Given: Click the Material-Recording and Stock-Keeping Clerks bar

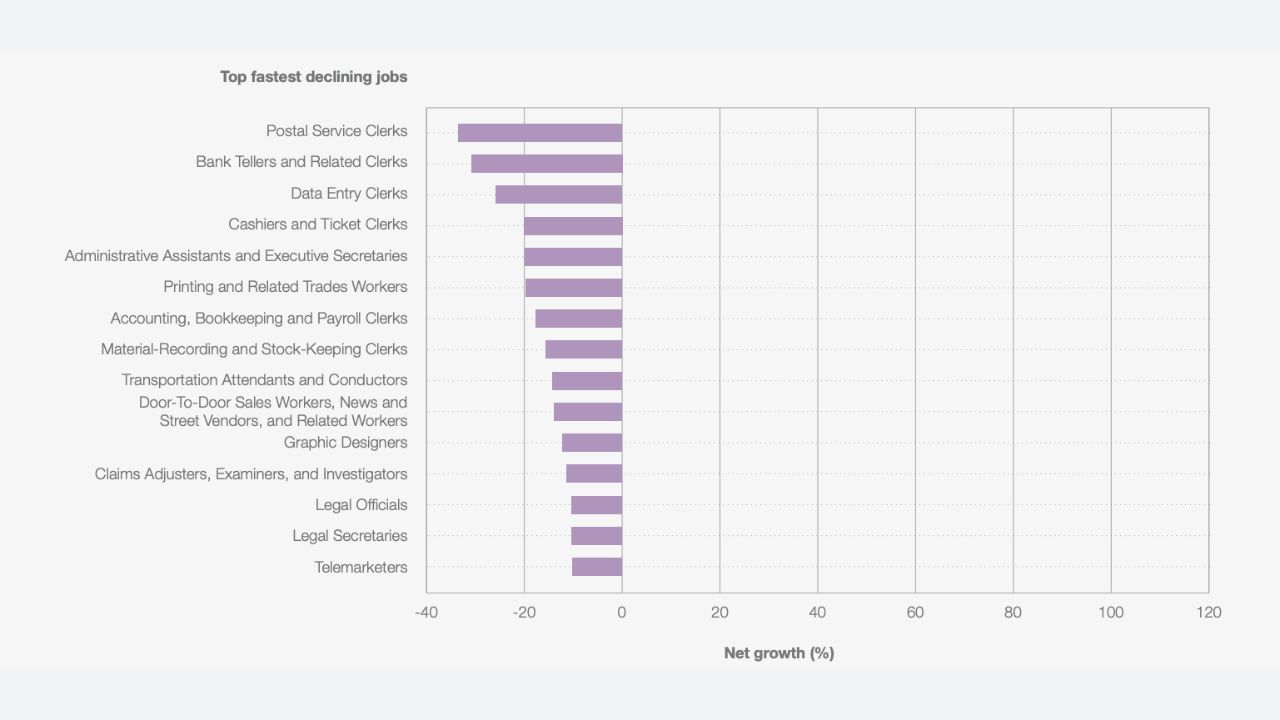Looking at the screenshot, I should tap(584, 350).
